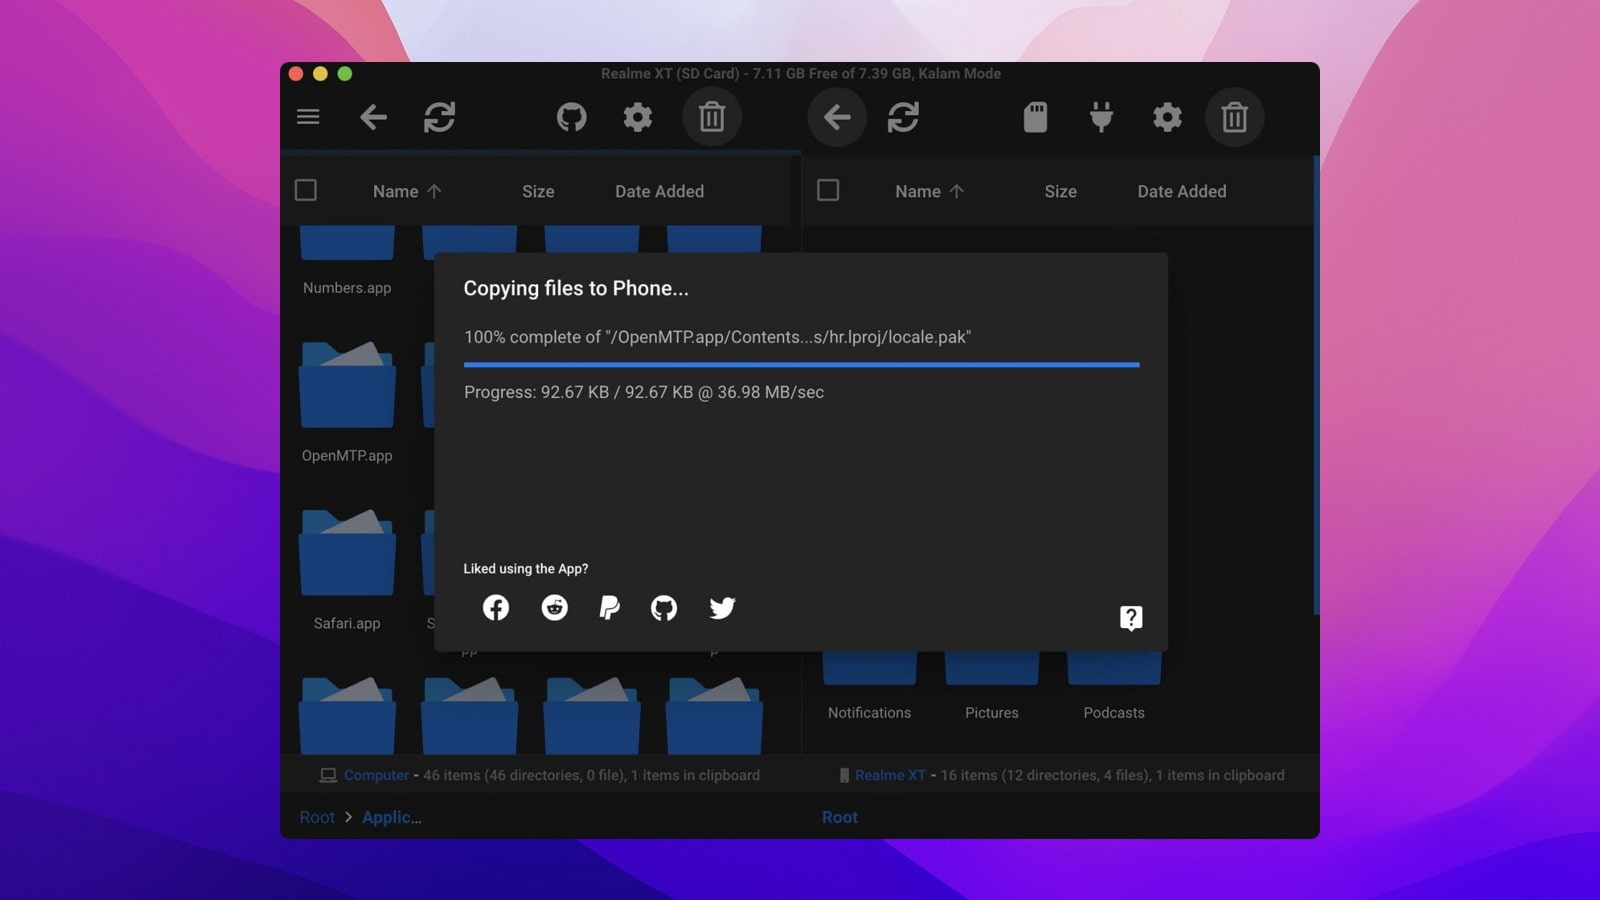The height and width of the screenshot is (900, 1600).
Task: Toggle select-all checkbox in Computer pane
Action: [x=306, y=190]
